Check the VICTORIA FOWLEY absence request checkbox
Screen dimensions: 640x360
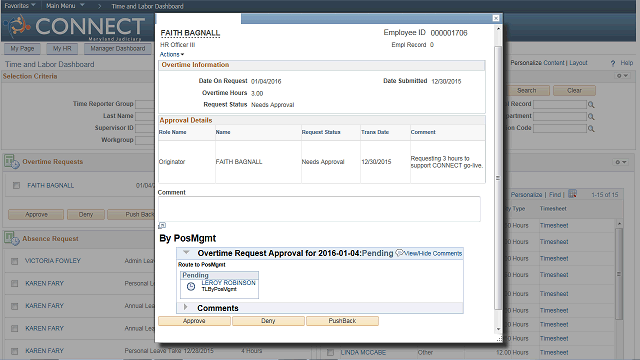(15, 261)
